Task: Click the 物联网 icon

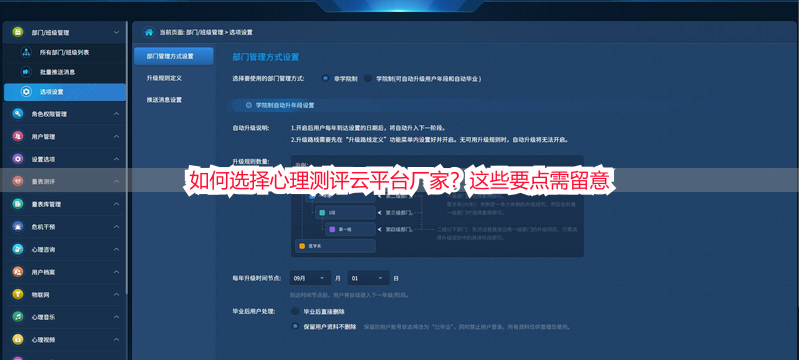Action: pyautogui.click(x=18, y=294)
